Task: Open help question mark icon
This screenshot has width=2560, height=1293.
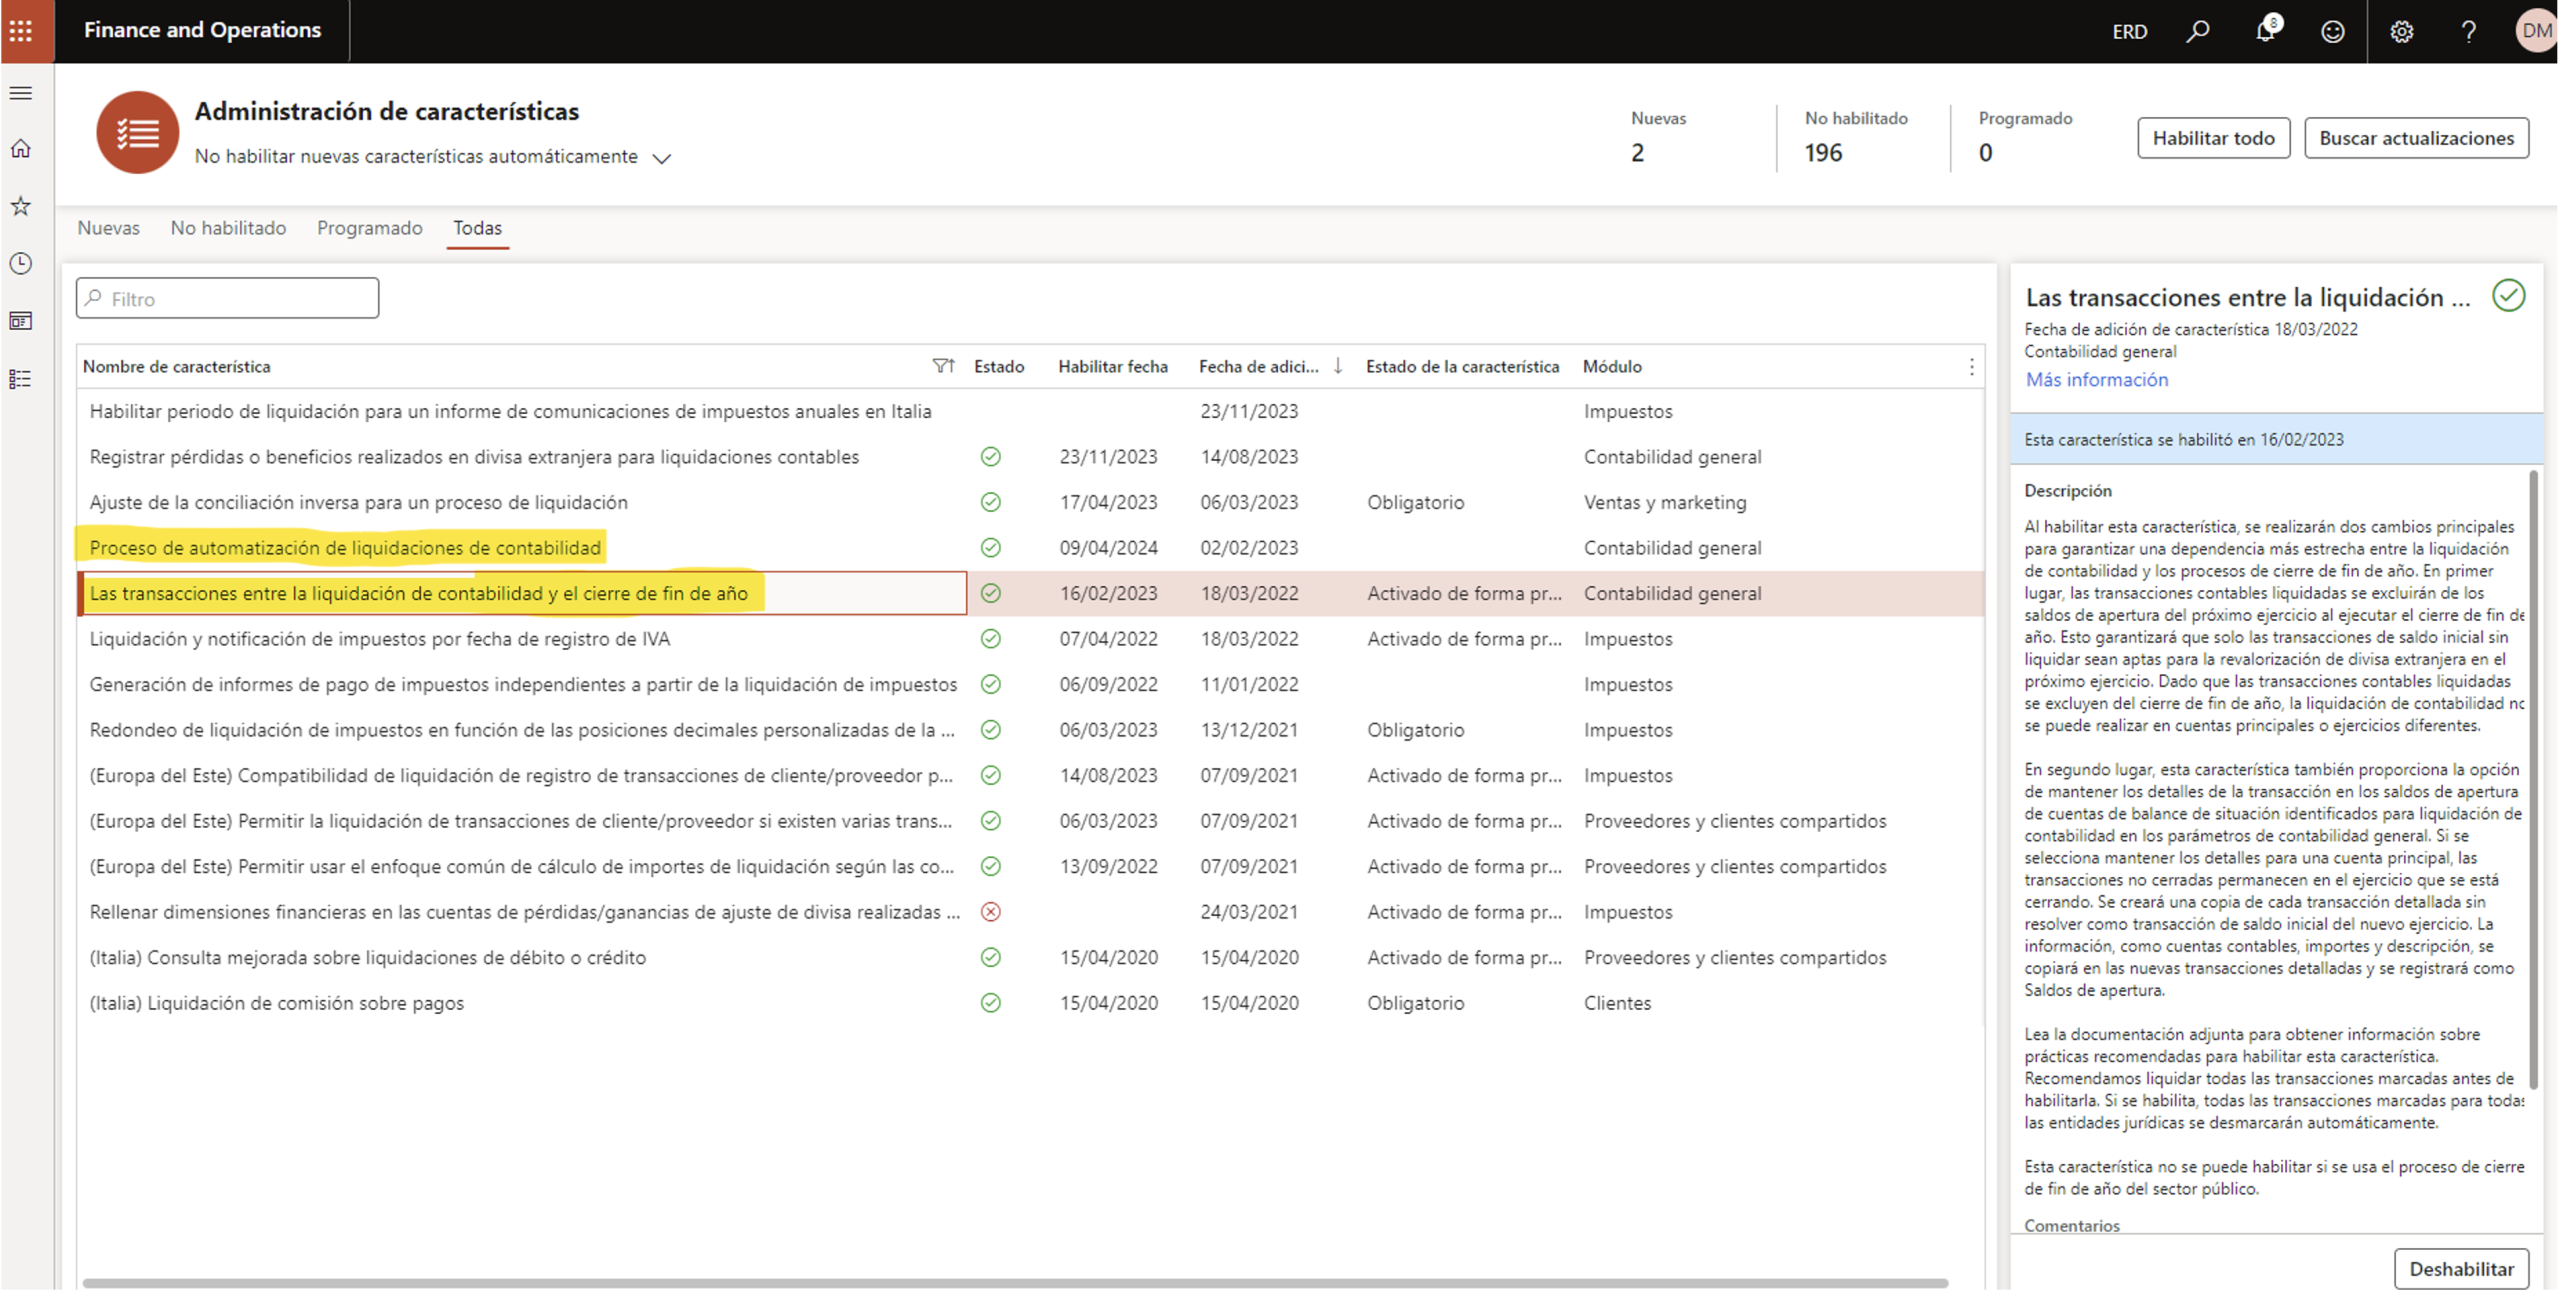Action: [2468, 31]
